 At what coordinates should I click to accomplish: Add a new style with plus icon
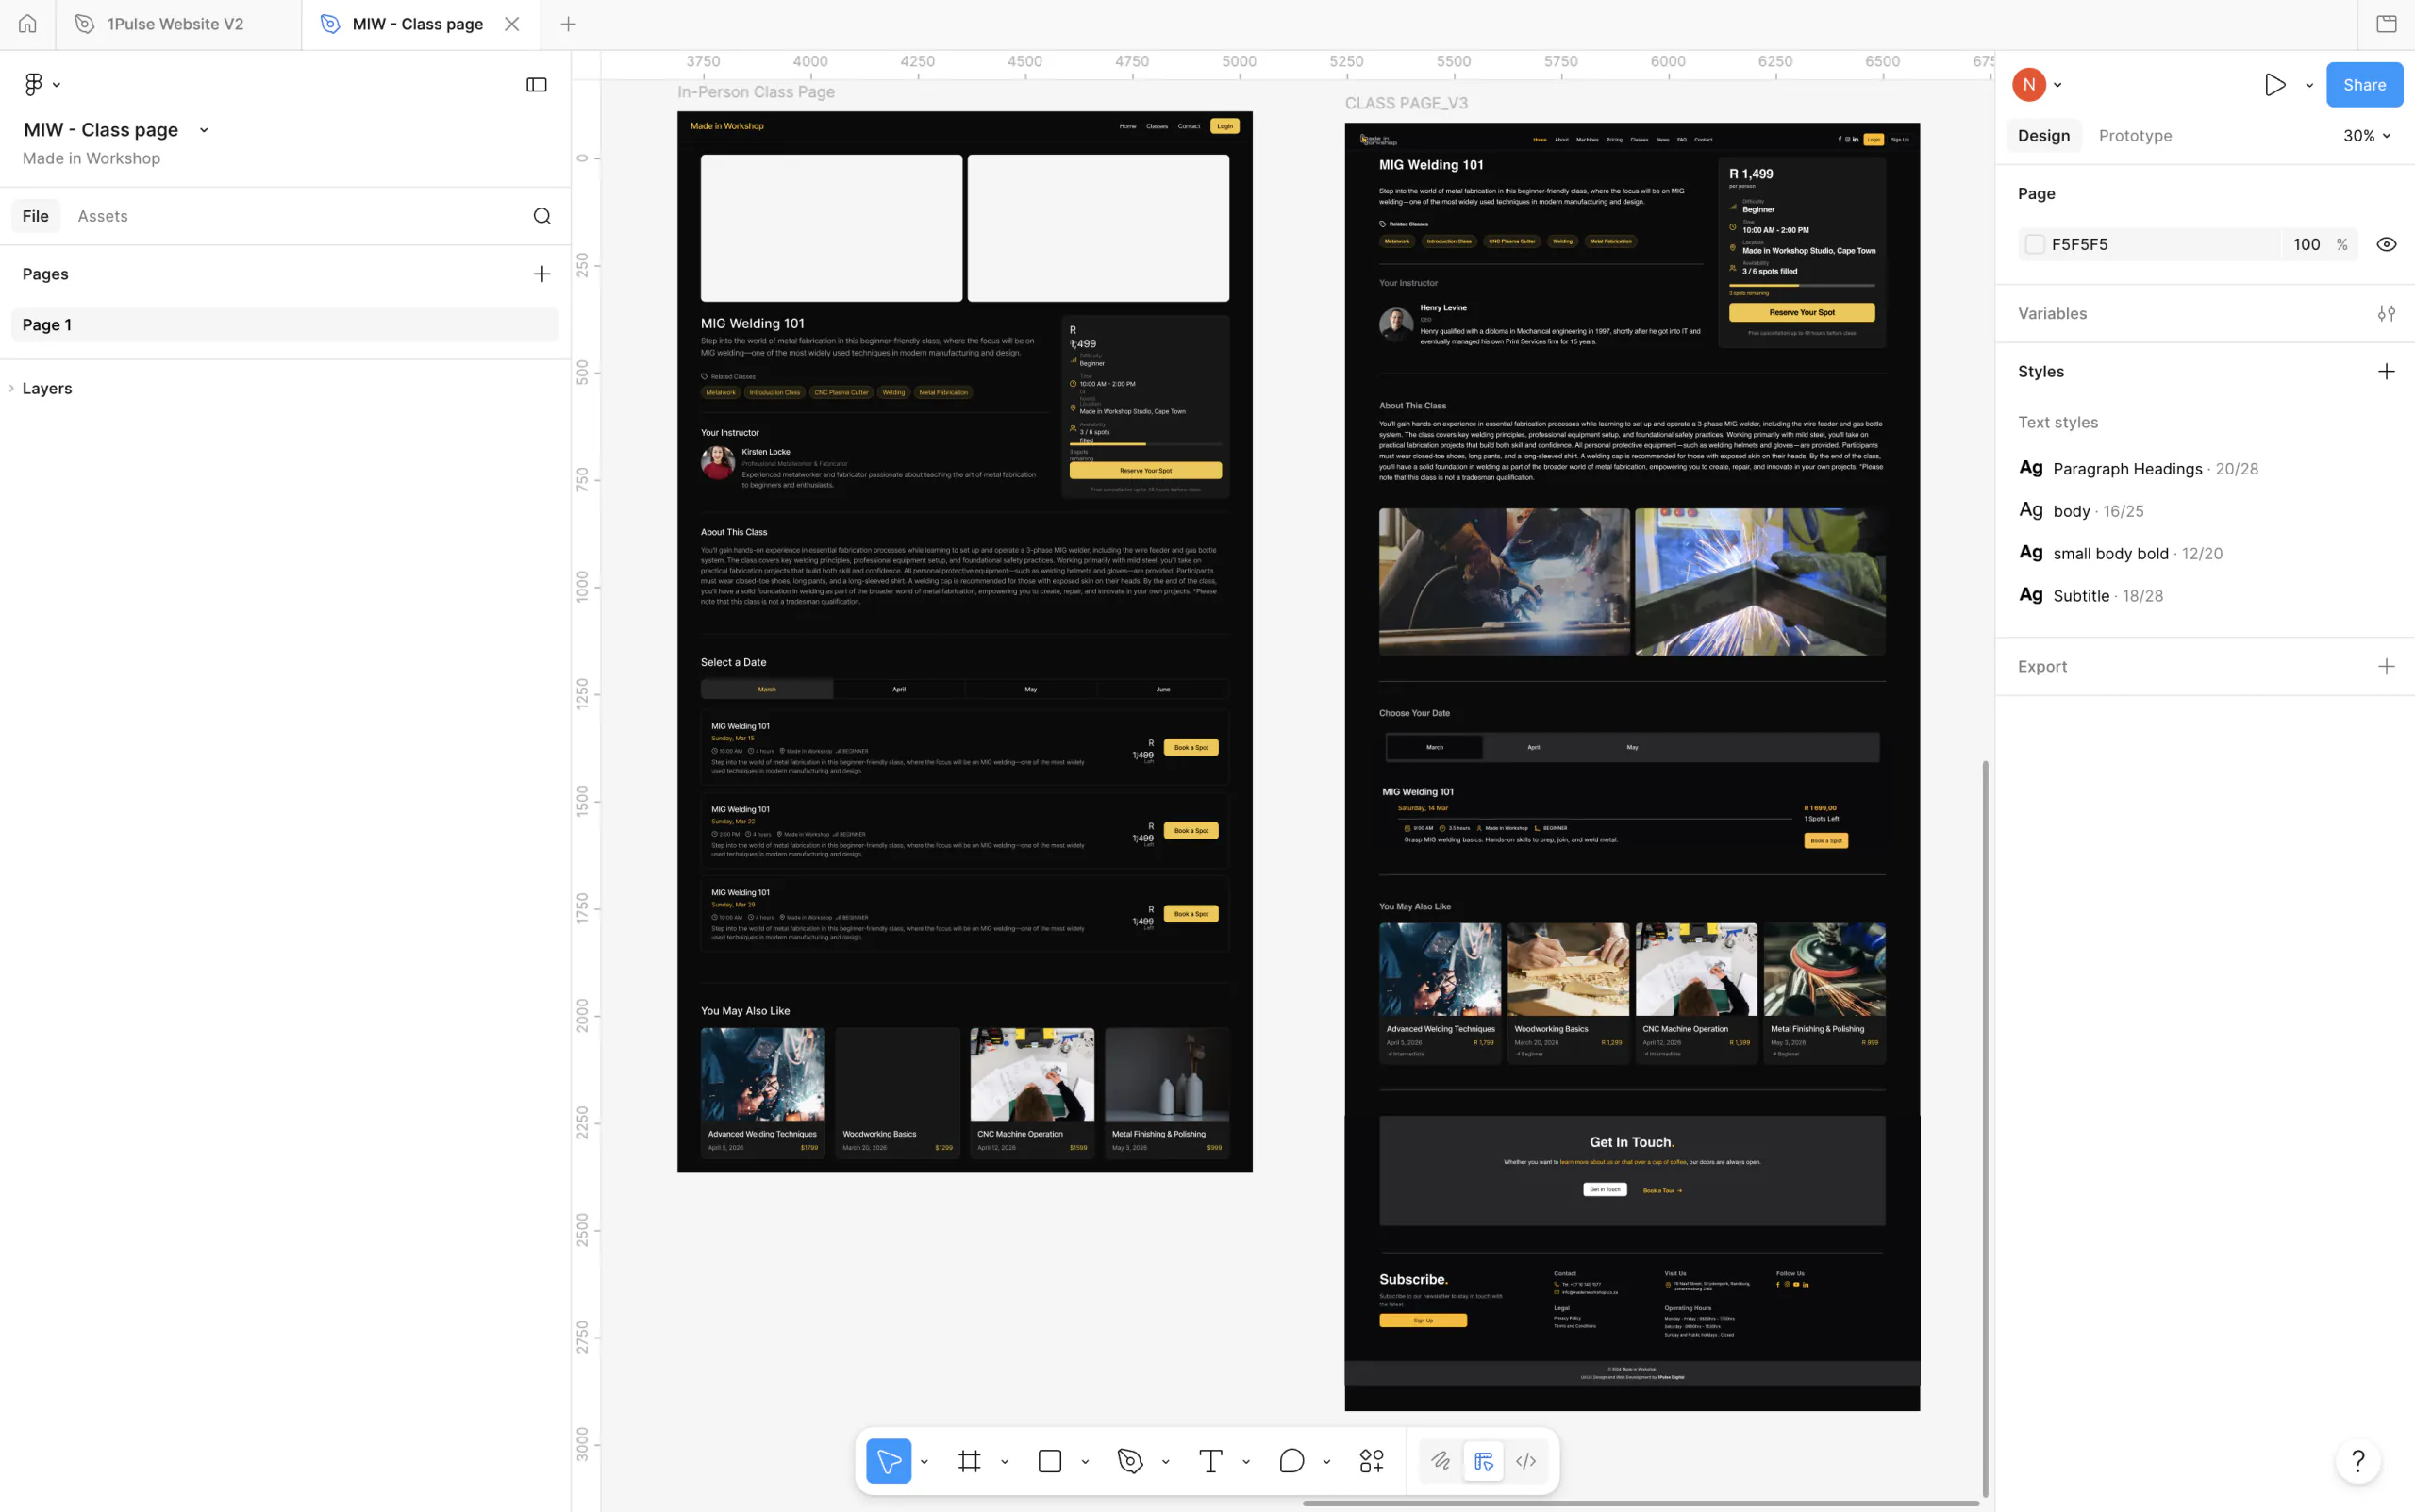point(2386,372)
